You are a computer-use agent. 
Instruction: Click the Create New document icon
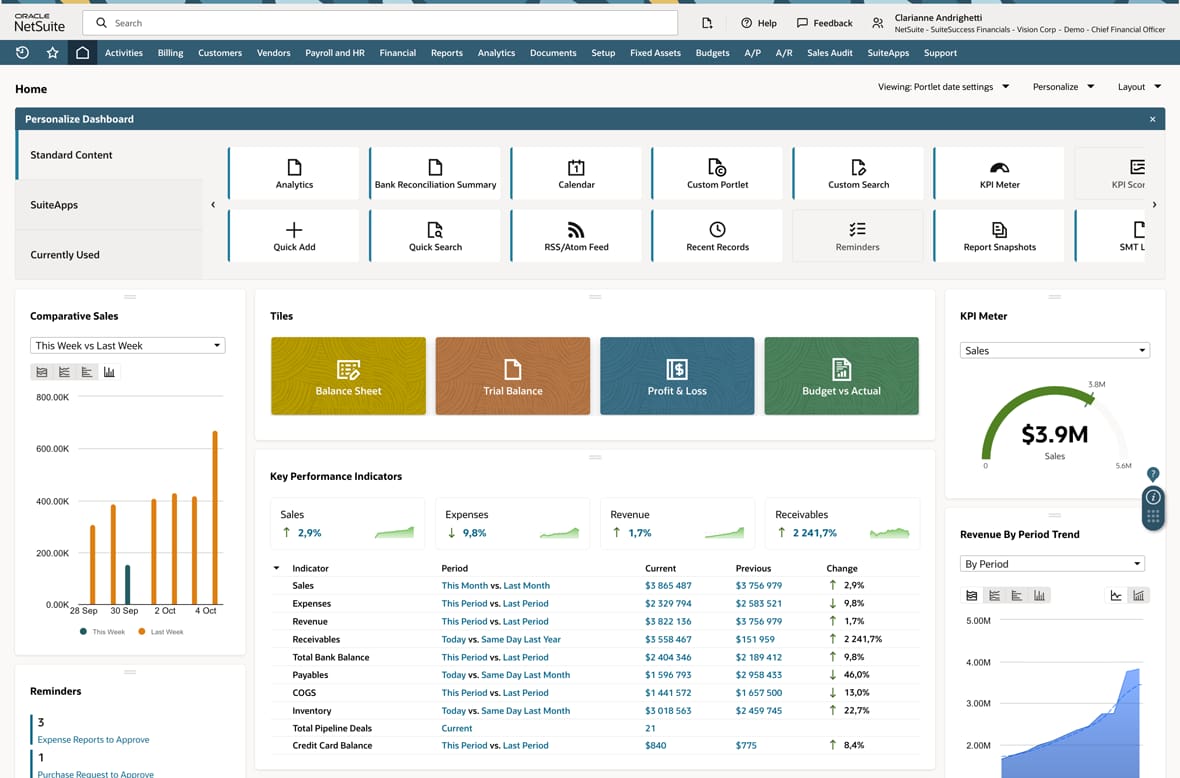click(x=707, y=23)
